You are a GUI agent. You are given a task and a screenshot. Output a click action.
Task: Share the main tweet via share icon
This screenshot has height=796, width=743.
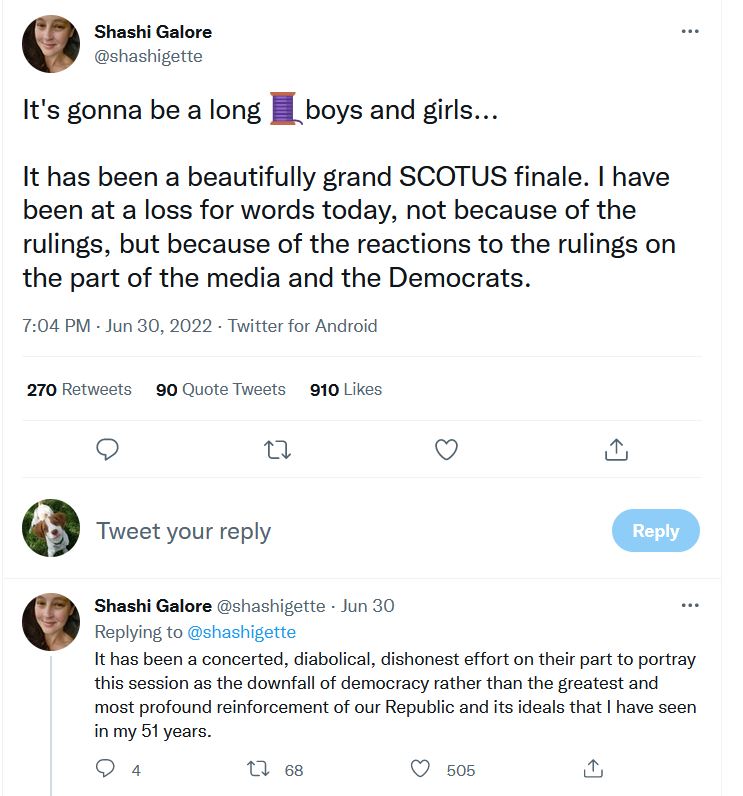616,450
